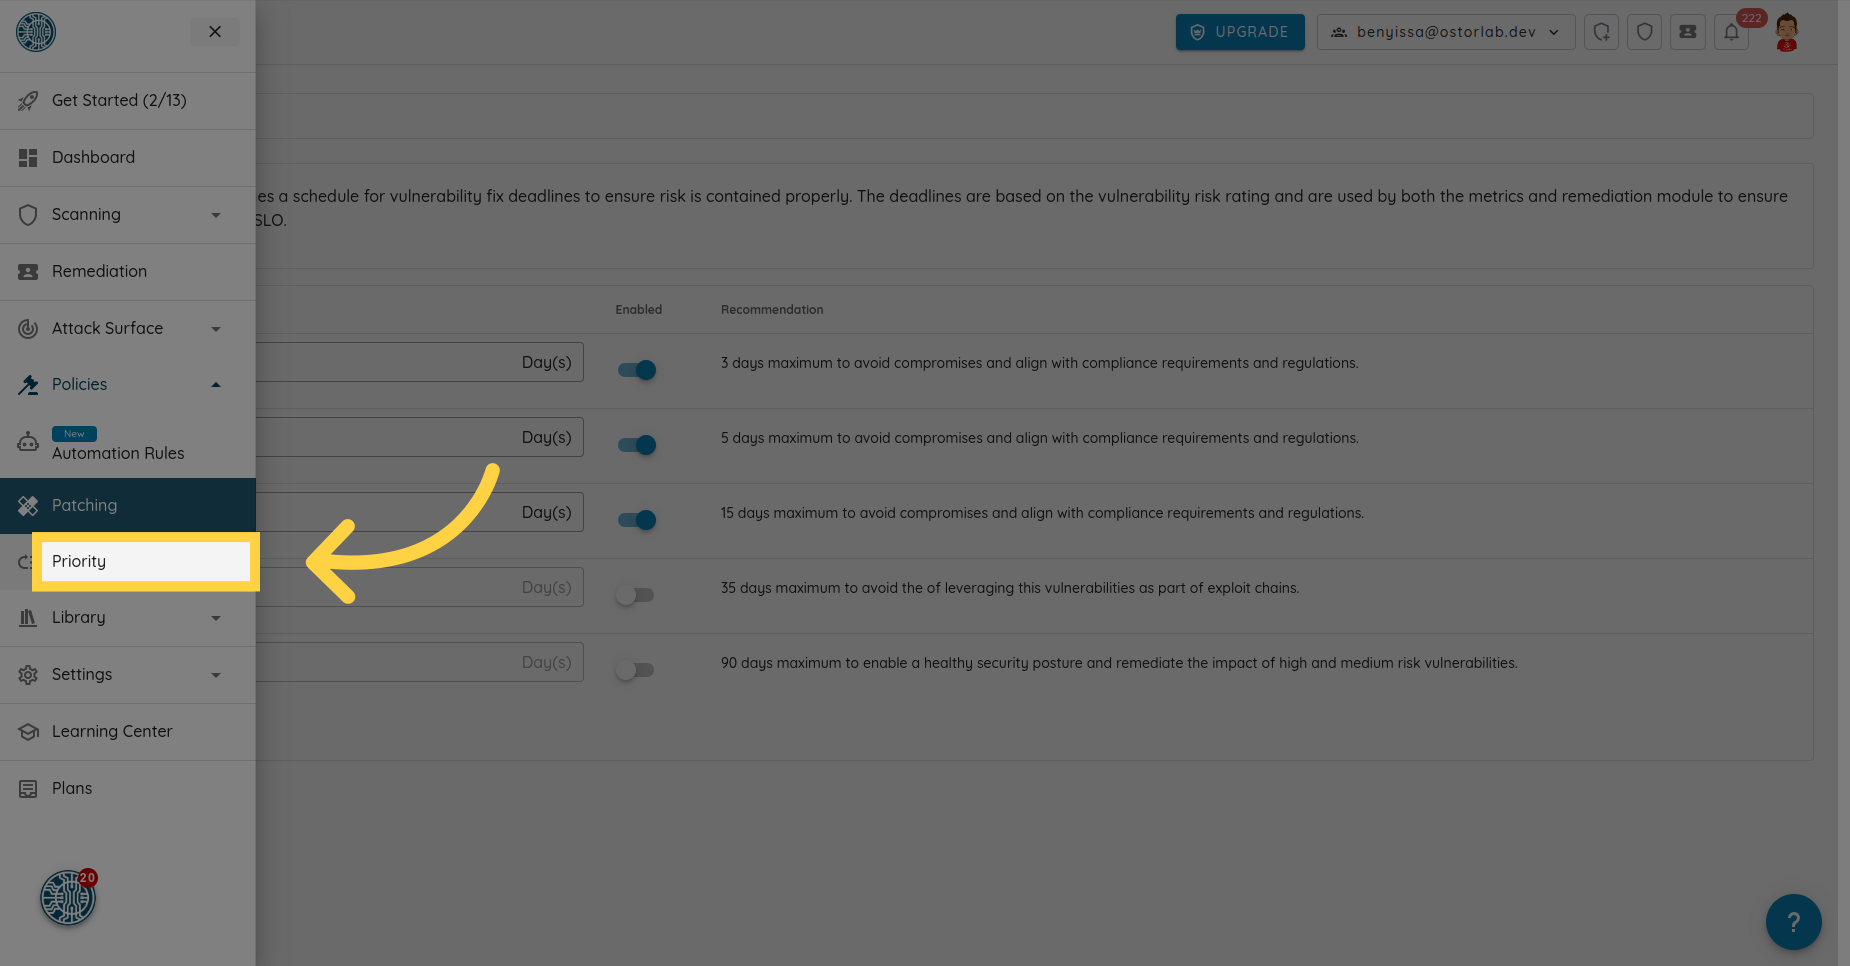This screenshot has width=1850, height=966.
Task: Click the Settings gear icon
Action: (x=28, y=675)
